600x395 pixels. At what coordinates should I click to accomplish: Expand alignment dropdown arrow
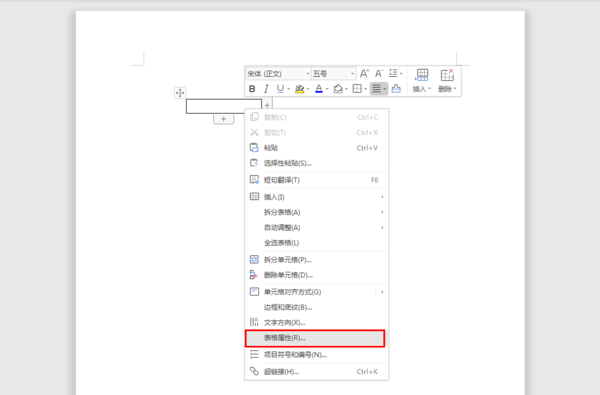385,89
